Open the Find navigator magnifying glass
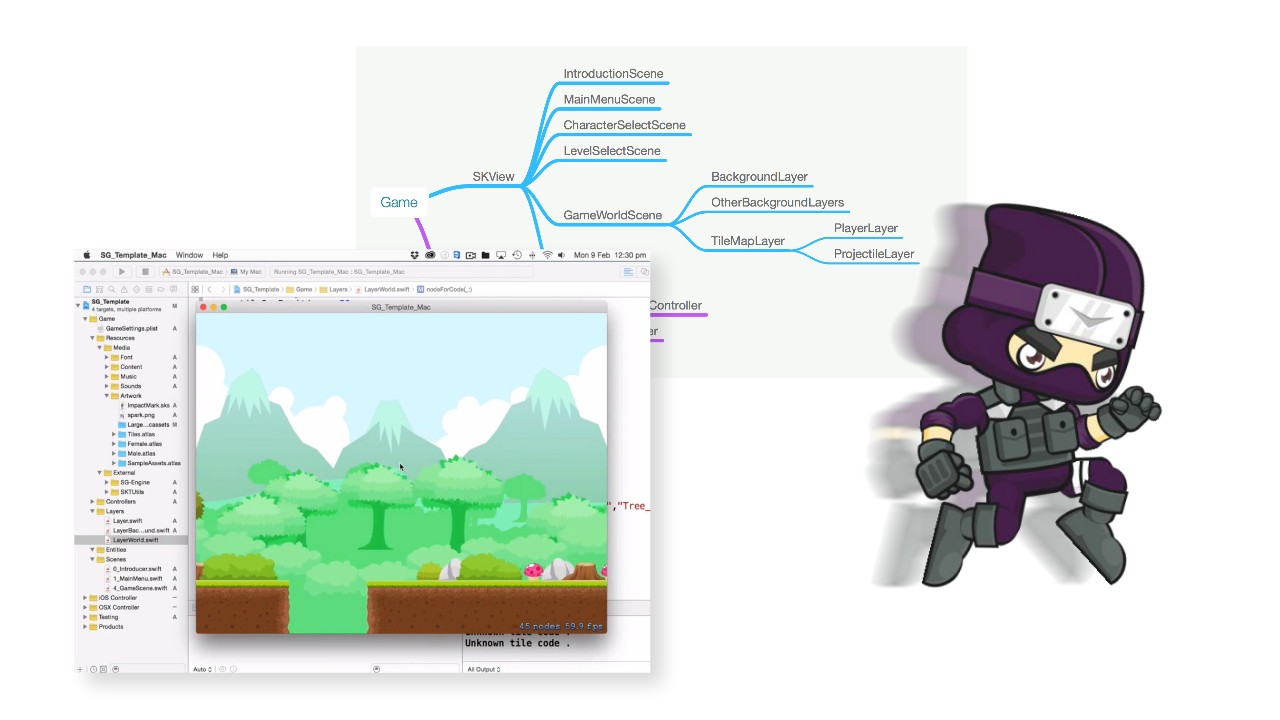The image size is (1280, 720). tap(111, 290)
